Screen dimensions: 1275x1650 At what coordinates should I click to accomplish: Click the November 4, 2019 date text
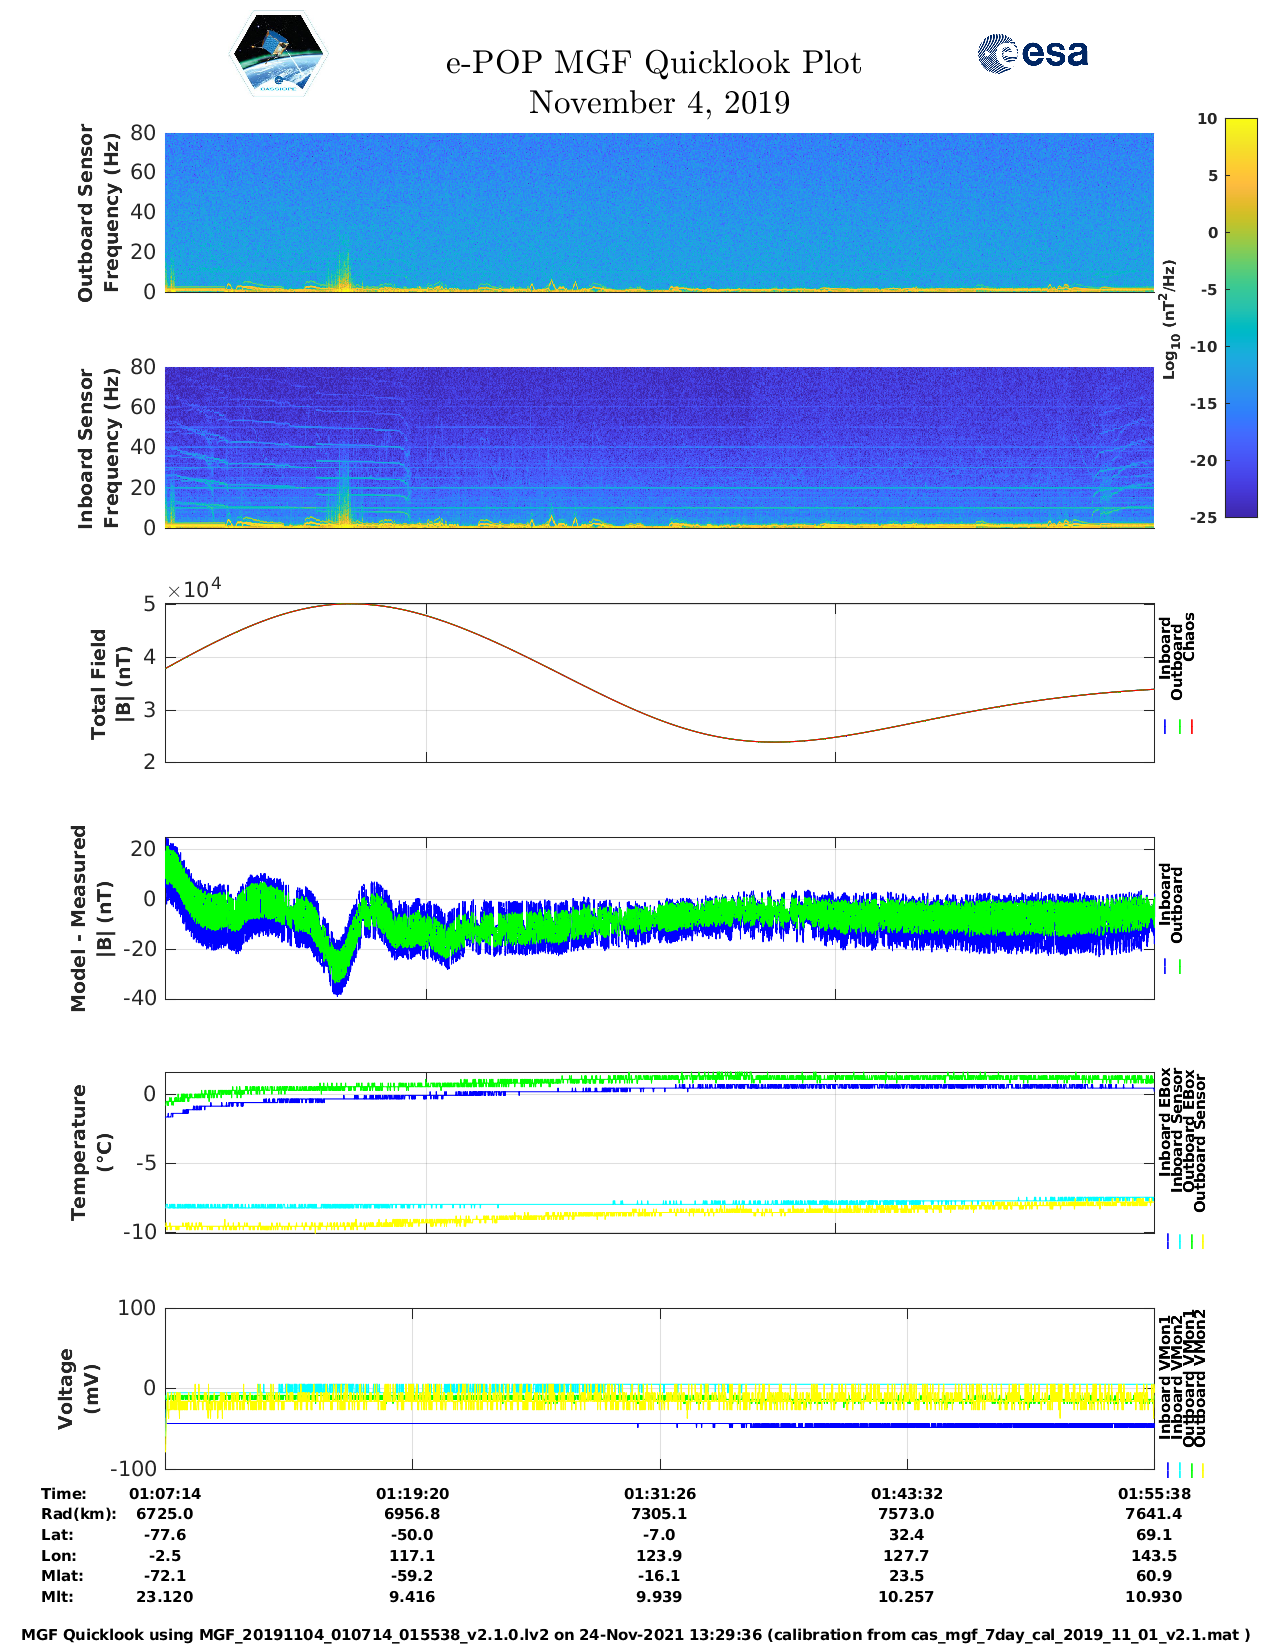[659, 103]
